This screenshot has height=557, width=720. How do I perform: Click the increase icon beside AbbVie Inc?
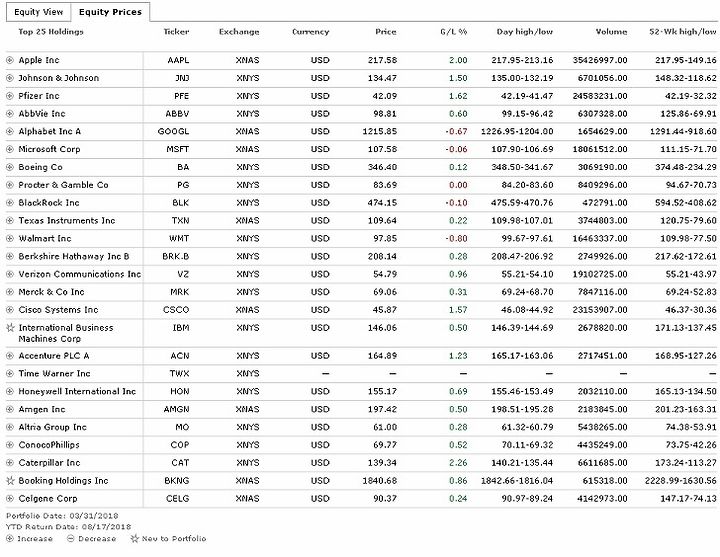10,113
